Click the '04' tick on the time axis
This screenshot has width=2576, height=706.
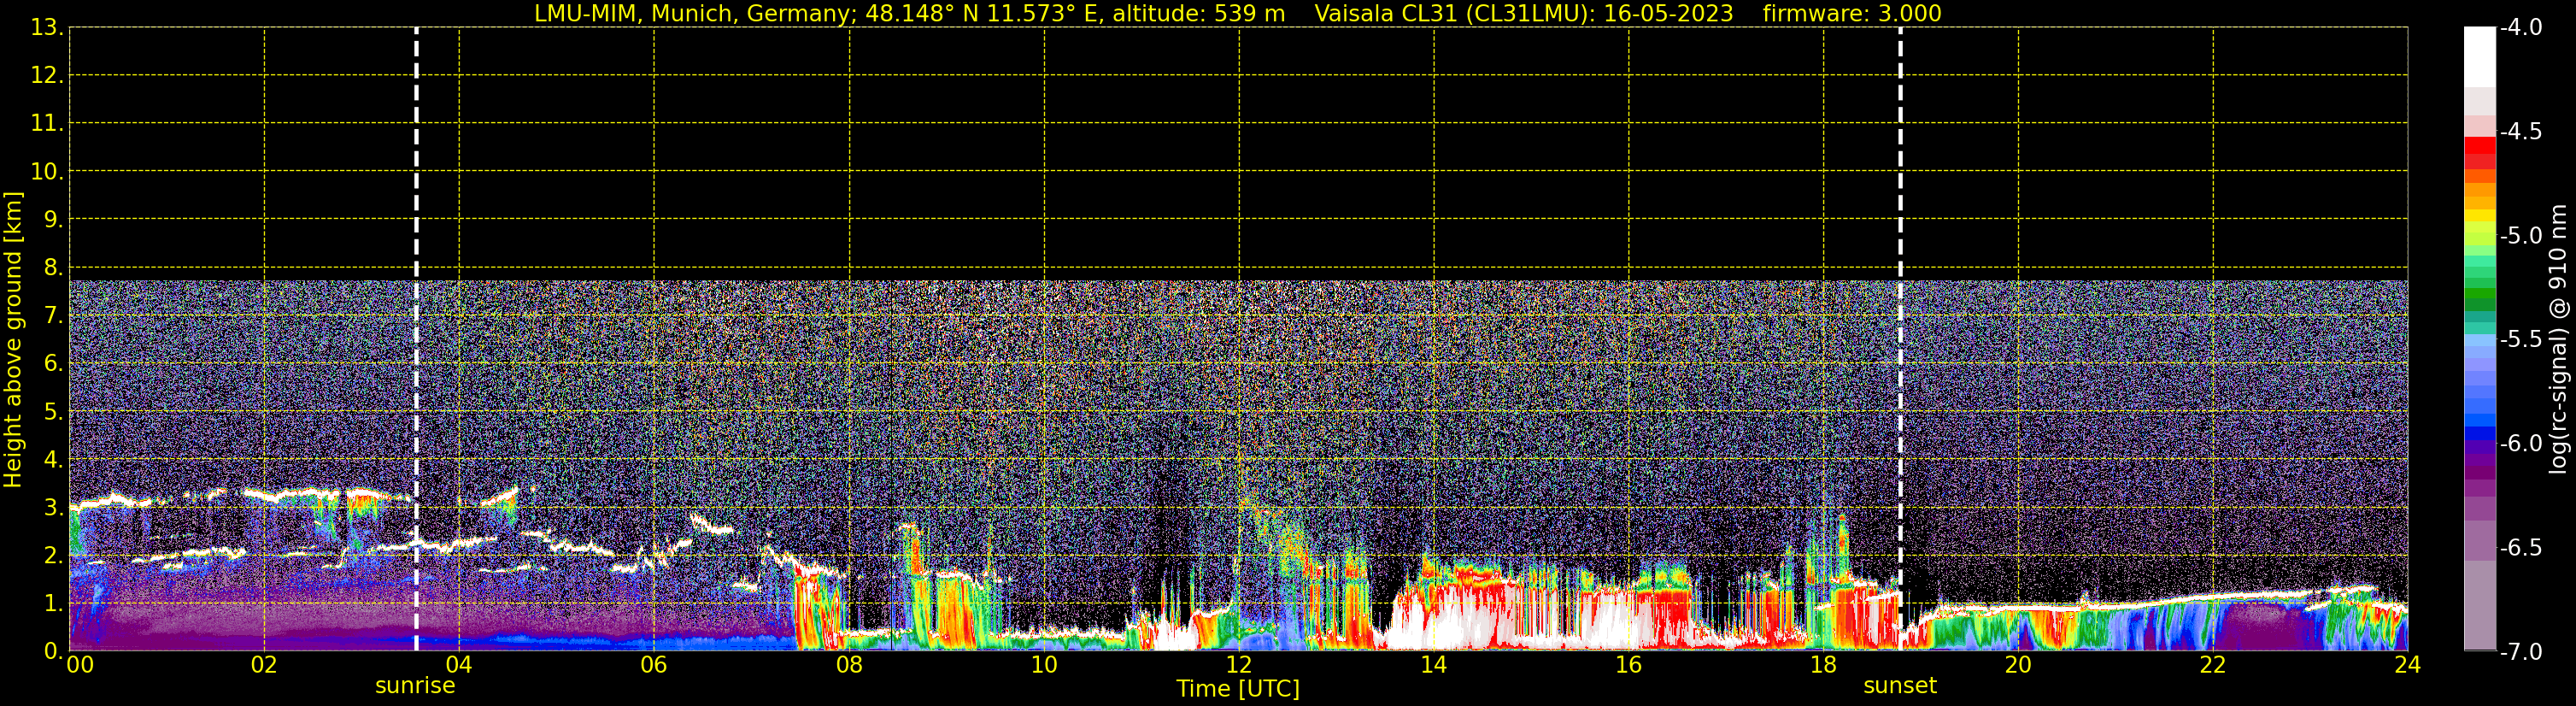pyautogui.click(x=459, y=665)
